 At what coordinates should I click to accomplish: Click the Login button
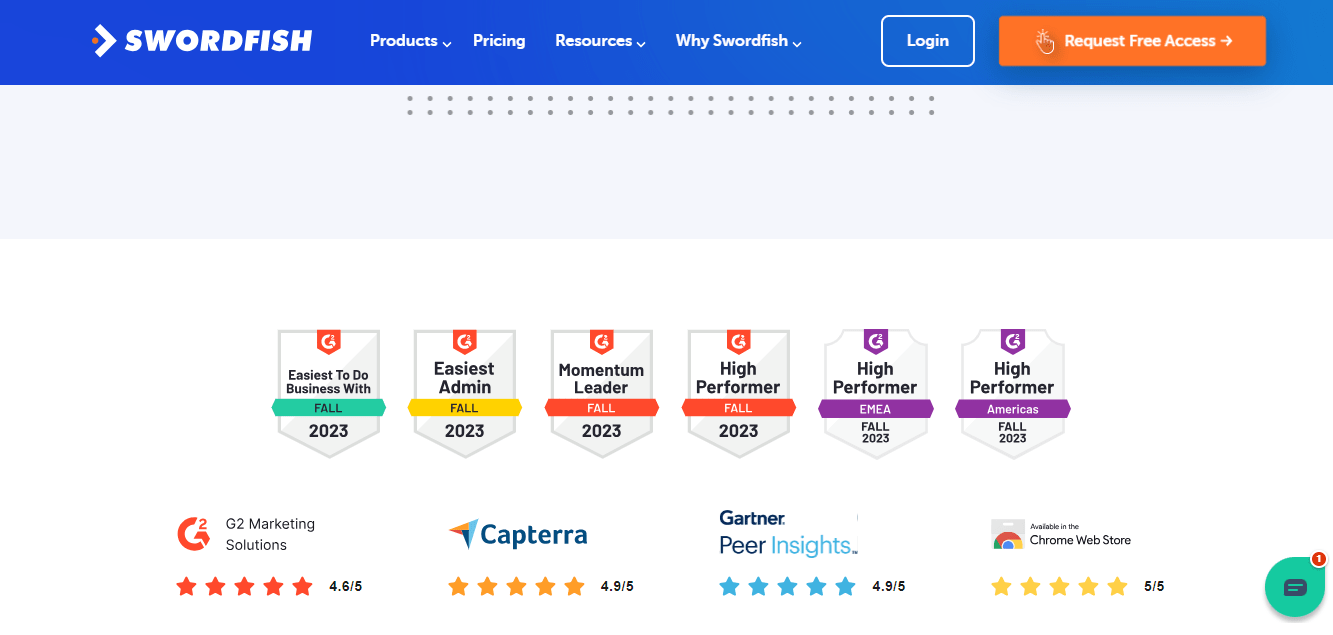coord(927,41)
